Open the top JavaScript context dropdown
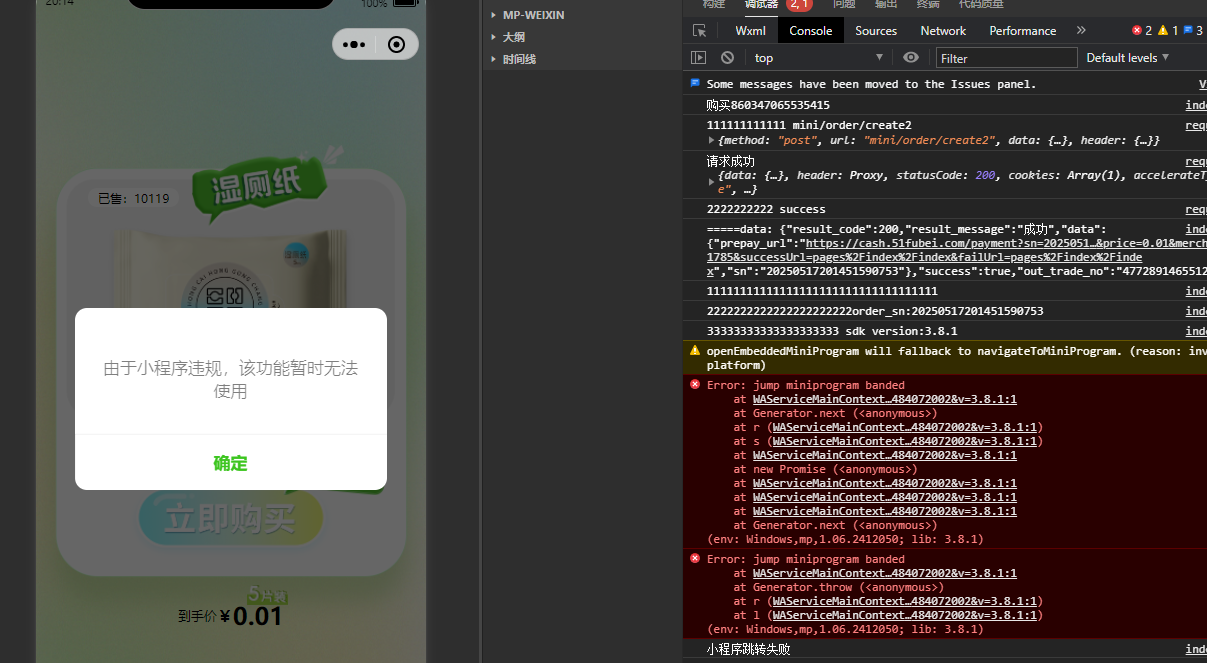Screen dimensions: 1207x663 coord(818,58)
